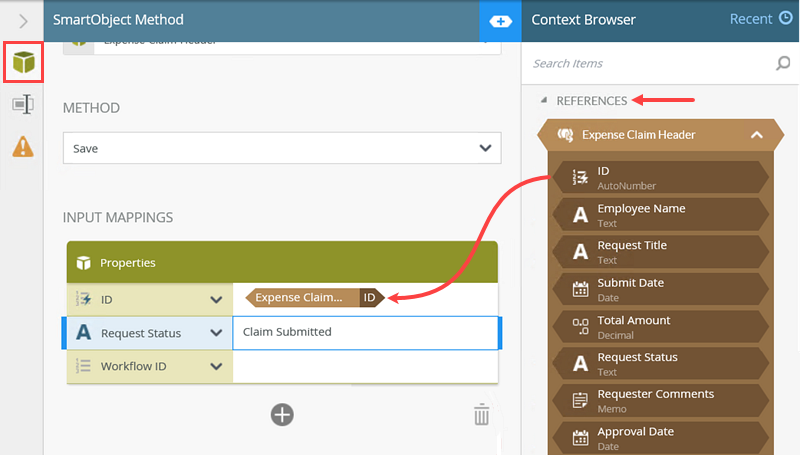The height and width of the screenshot is (455, 800).
Task: Click the Recent clock icon
Action: [786, 18]
